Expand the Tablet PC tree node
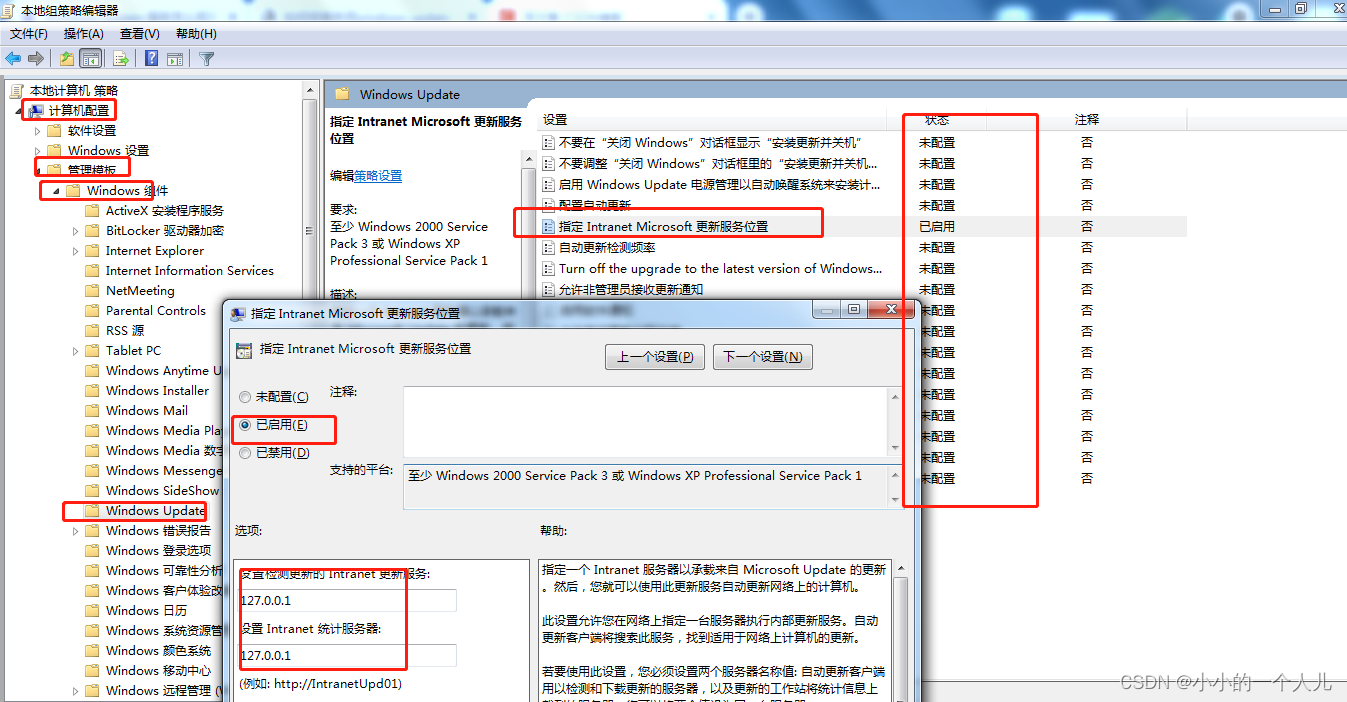Screen dimensions: 1347x702 pyautogui.click(x=76, y=351)
